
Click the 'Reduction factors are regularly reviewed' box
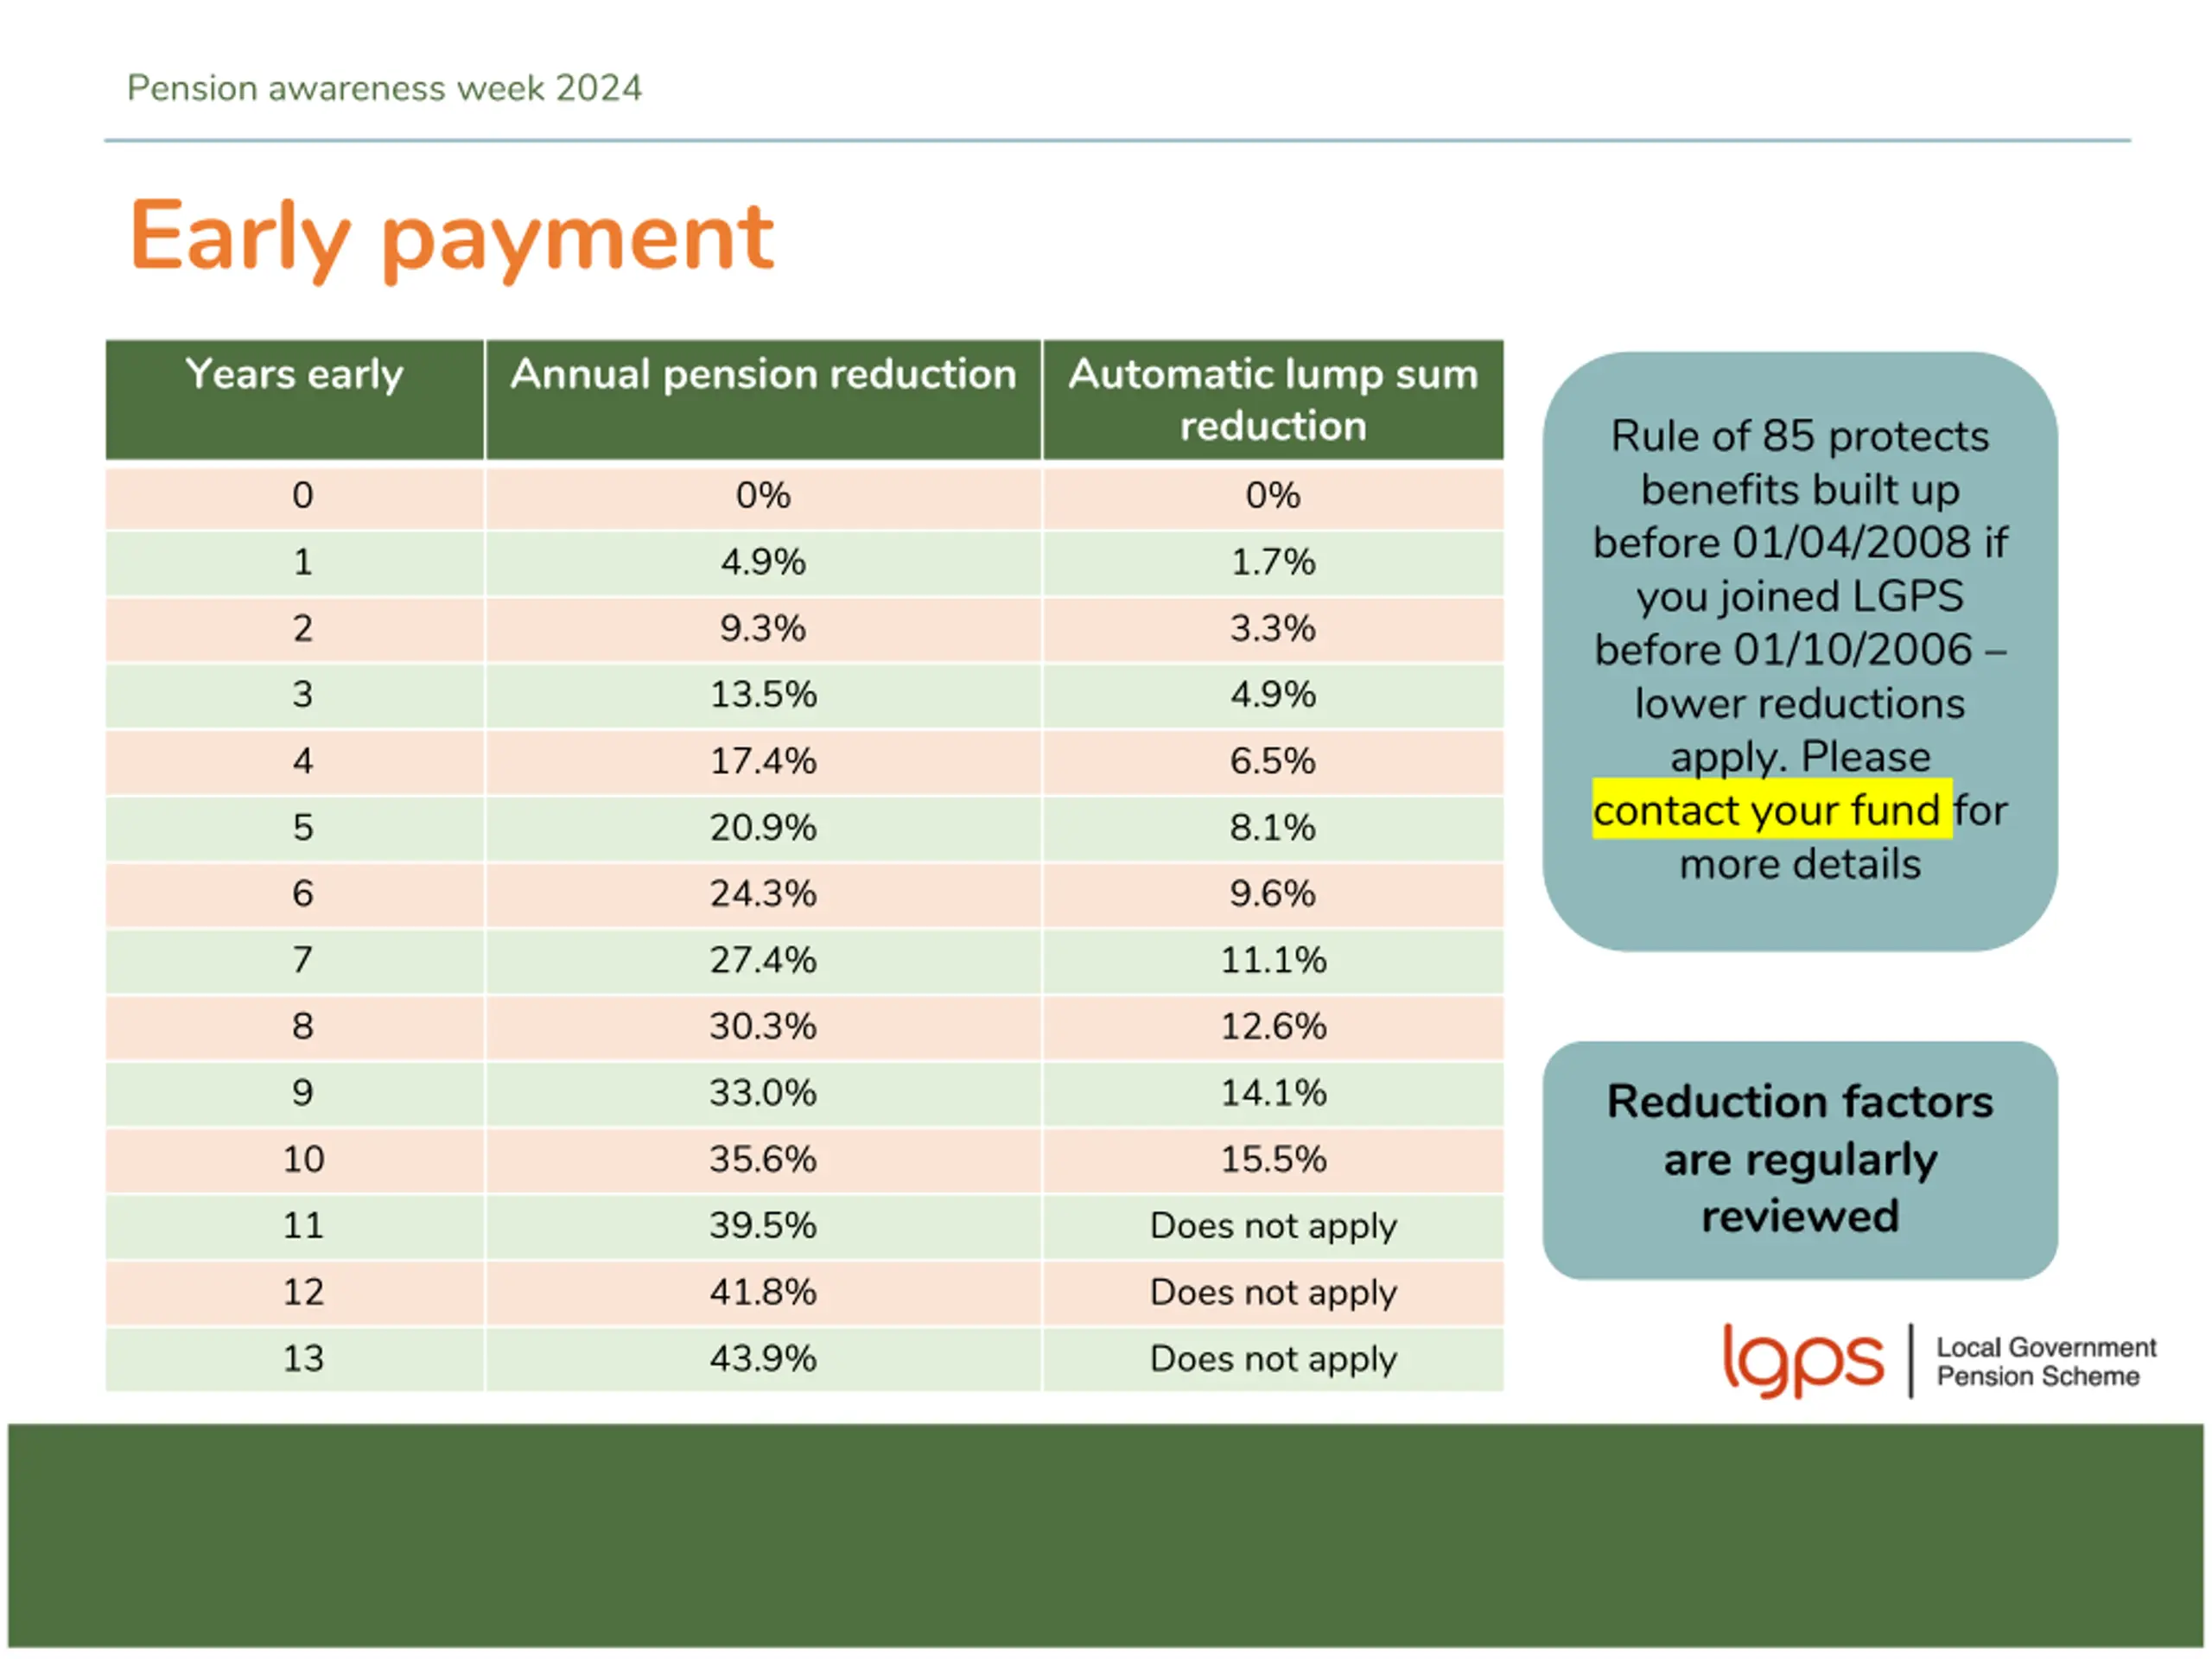(x=1800, y=1160)
